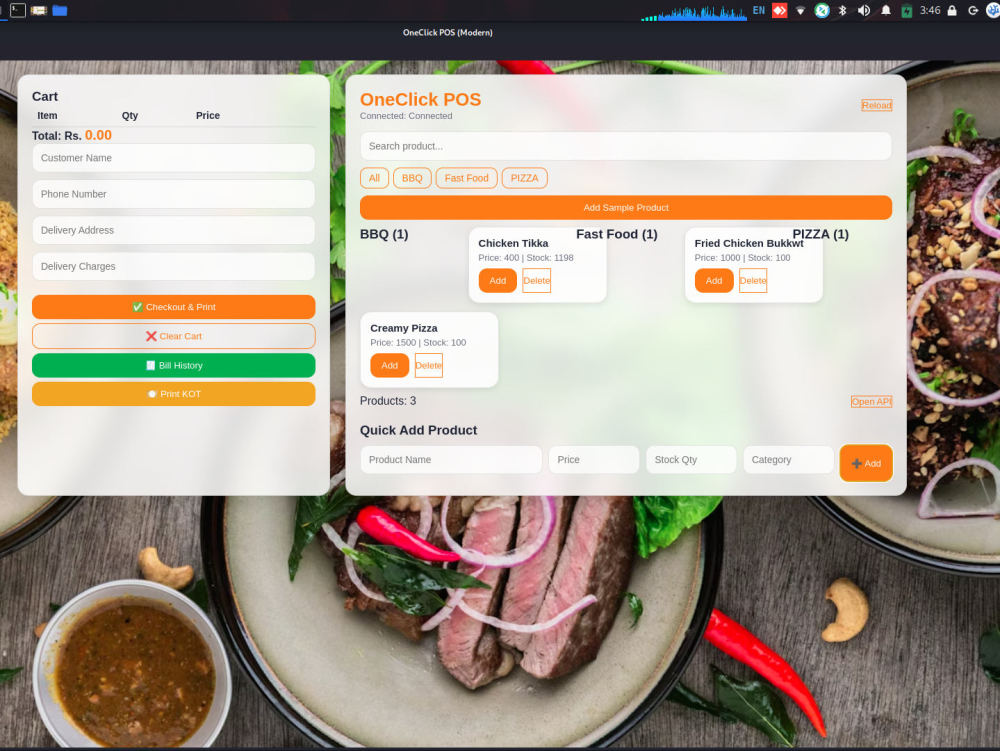
Task: Open the Bluetooth tray icon
Action: click(x=842, y=10)
